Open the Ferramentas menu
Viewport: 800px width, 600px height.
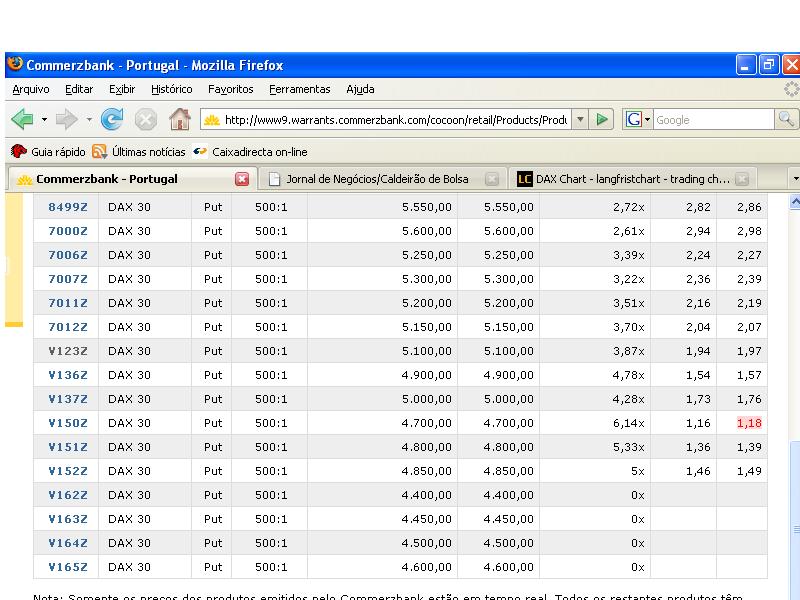tap(299, 89)
